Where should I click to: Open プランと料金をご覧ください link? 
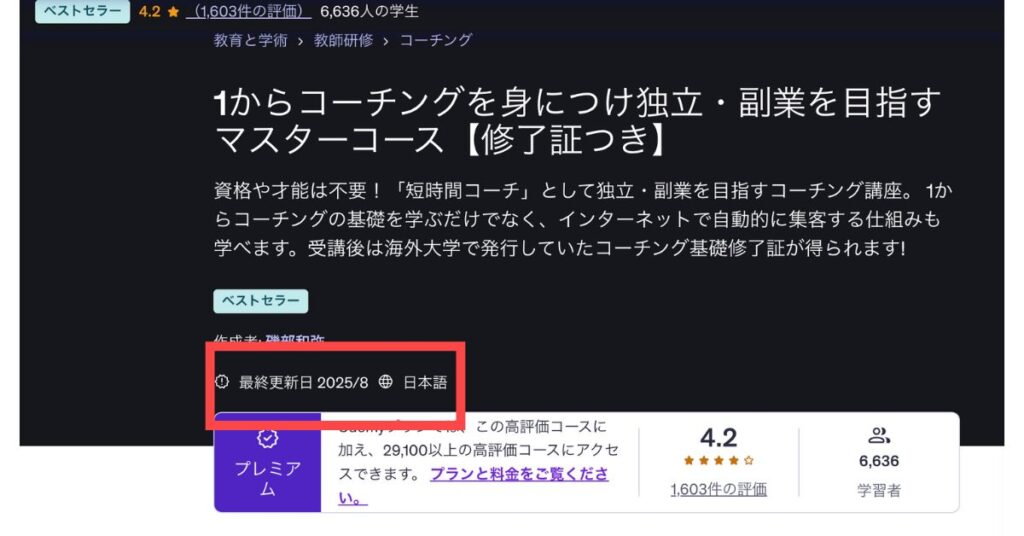click(473, 486)
